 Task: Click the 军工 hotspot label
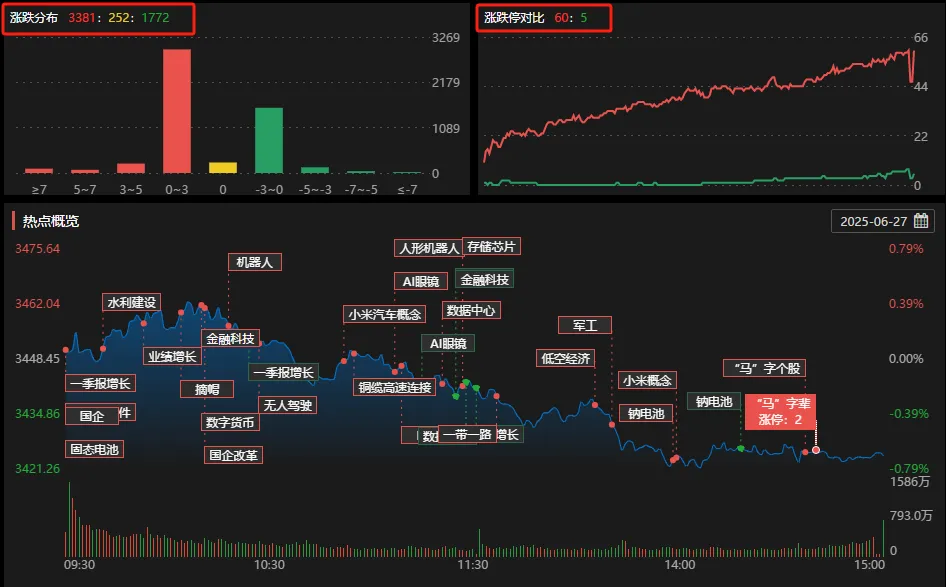[x=585, y=325]
